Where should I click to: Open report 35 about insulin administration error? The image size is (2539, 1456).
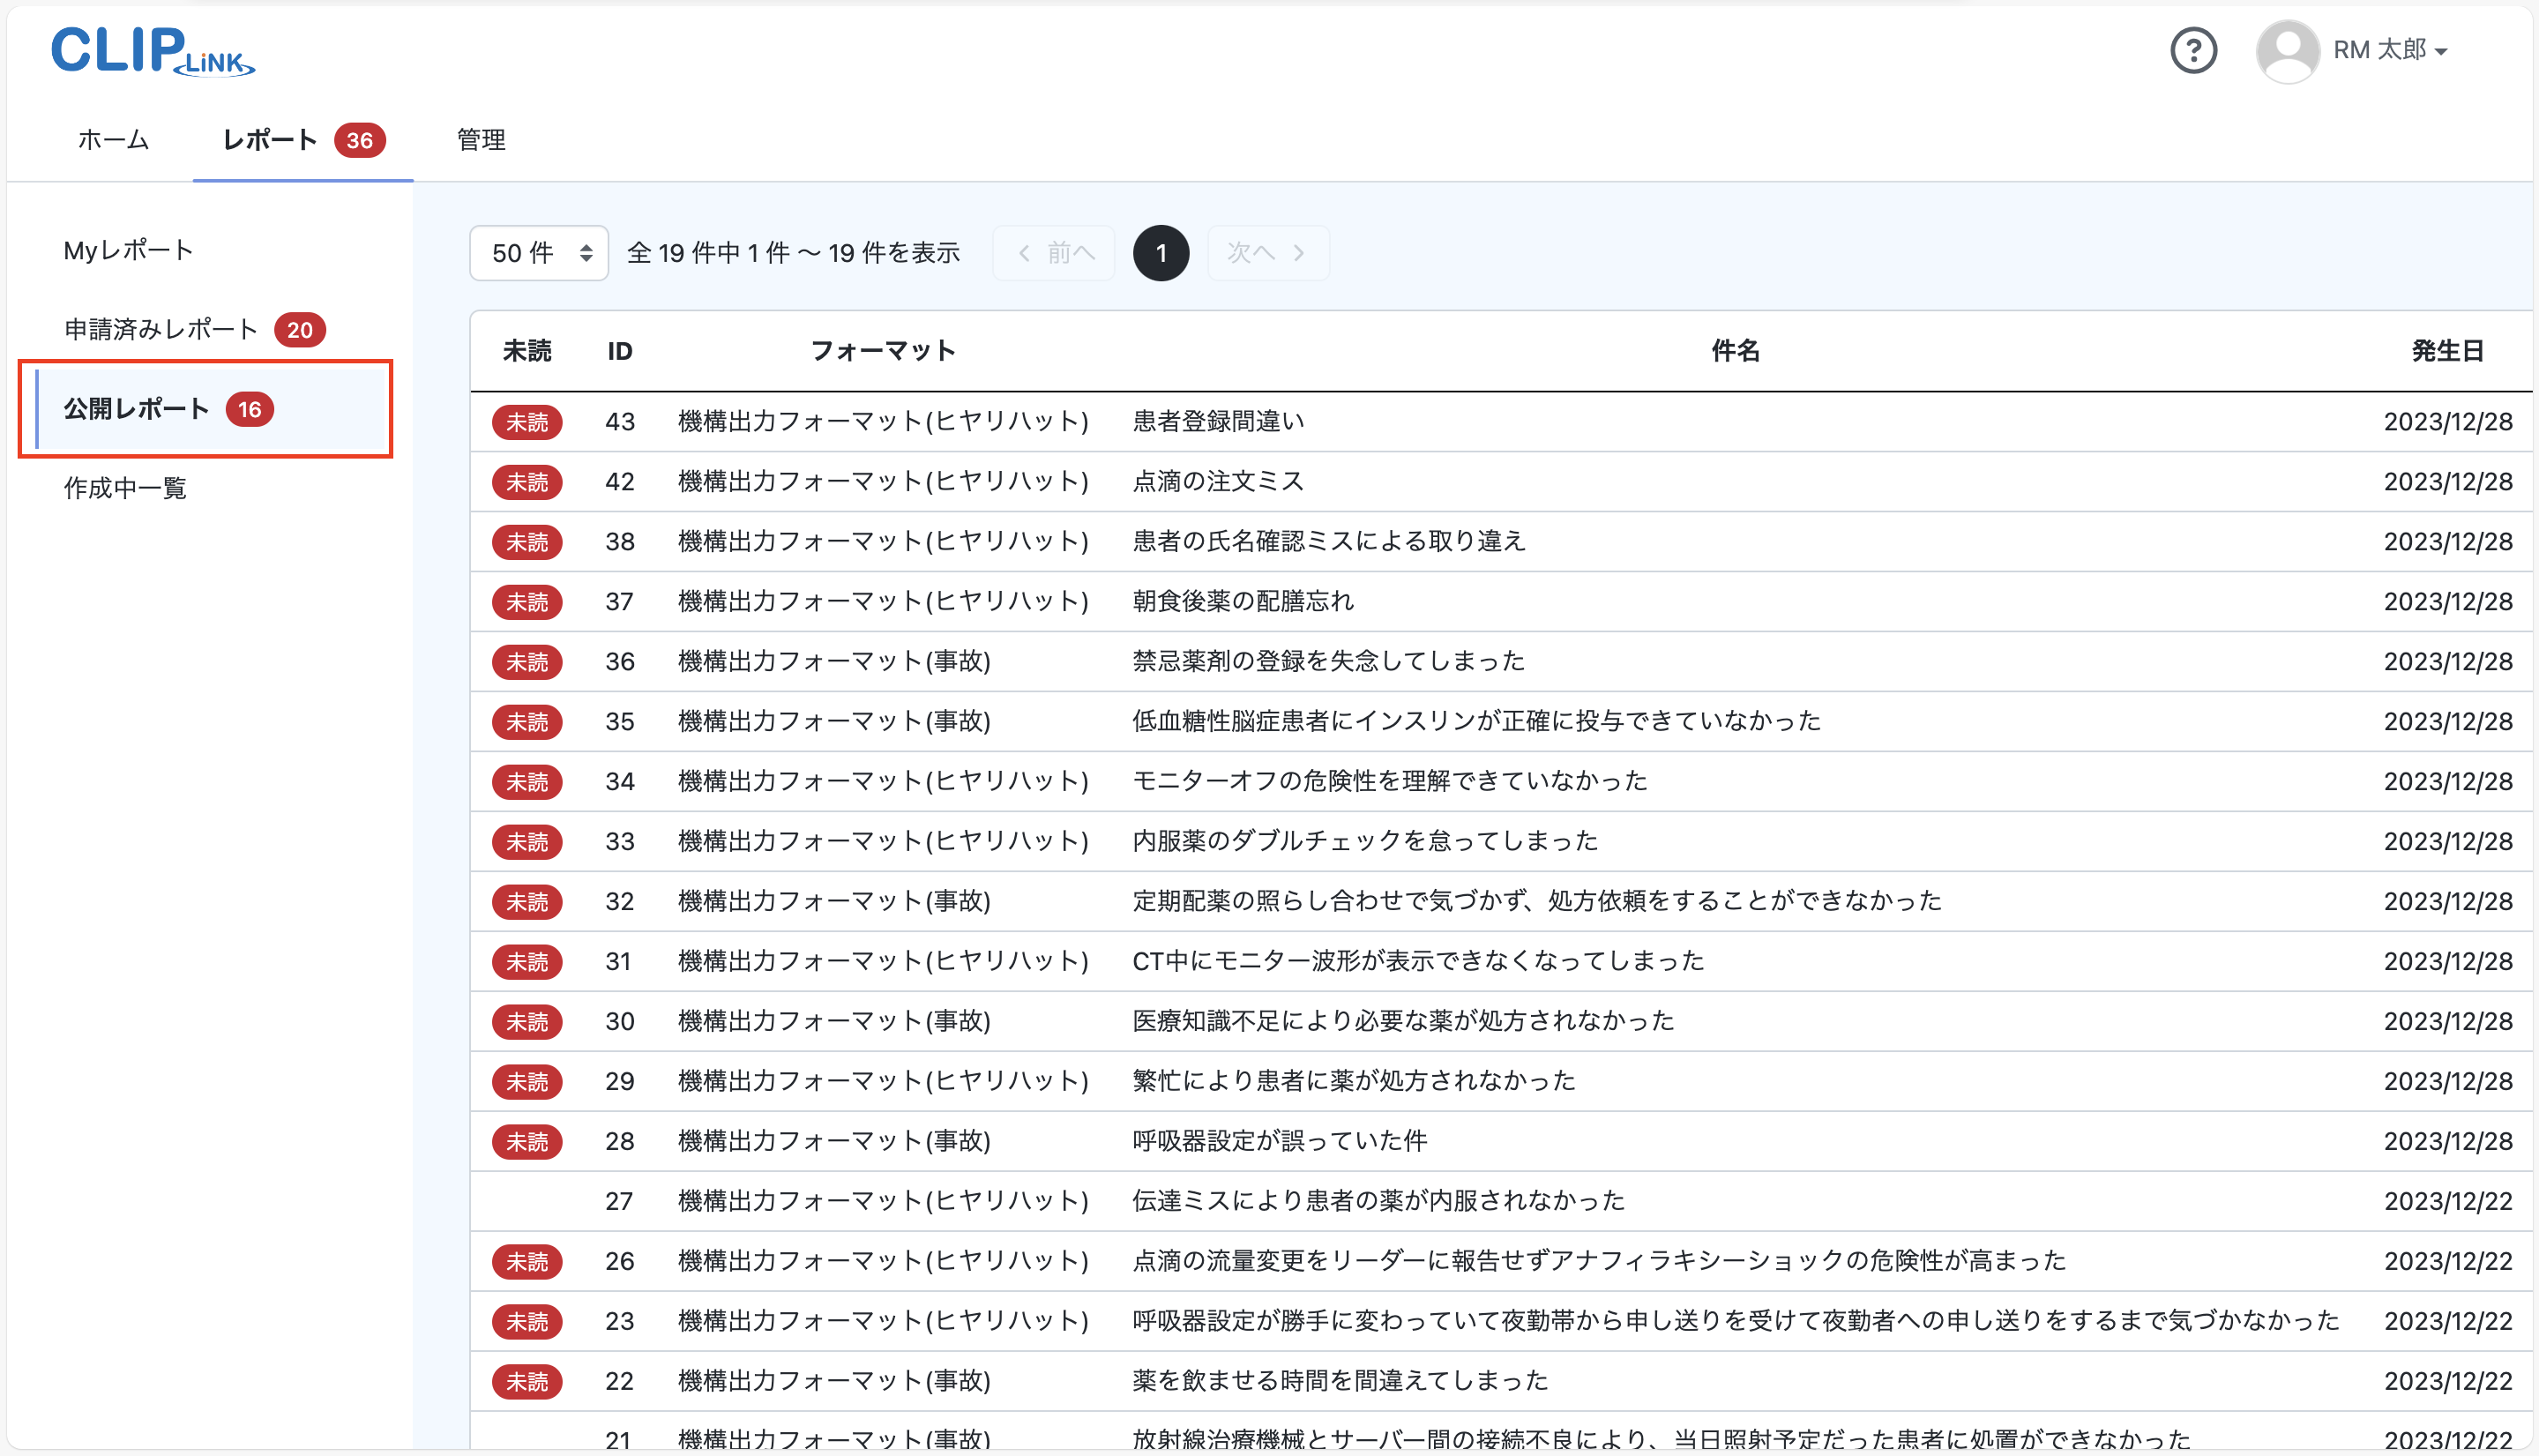(x=1474, y=721)
